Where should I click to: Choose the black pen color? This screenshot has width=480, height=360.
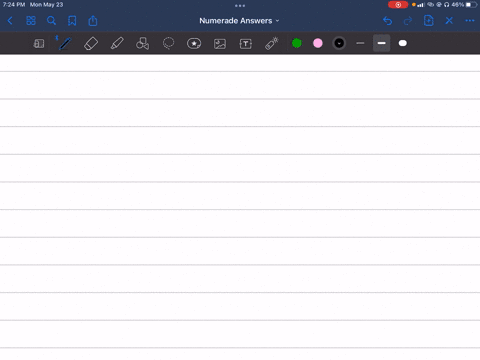pyautogui.click(x=339, y=43)
